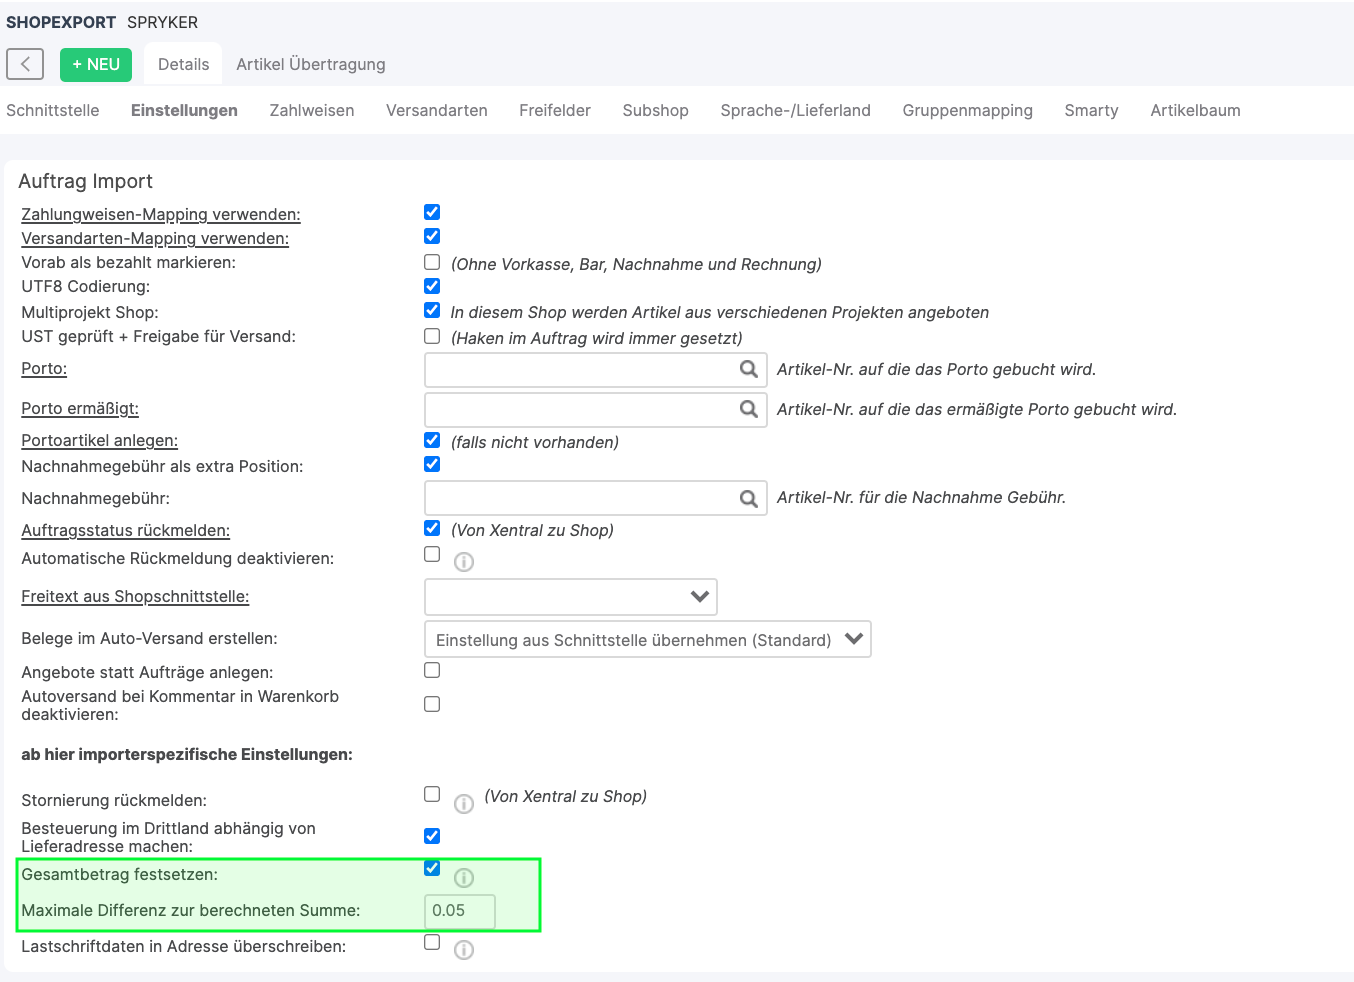The height and width of the screenshot is (982, 1354).
Task: Open Freitext aus Shopschnittstelle dropdown
Action: tap(571, 597)
